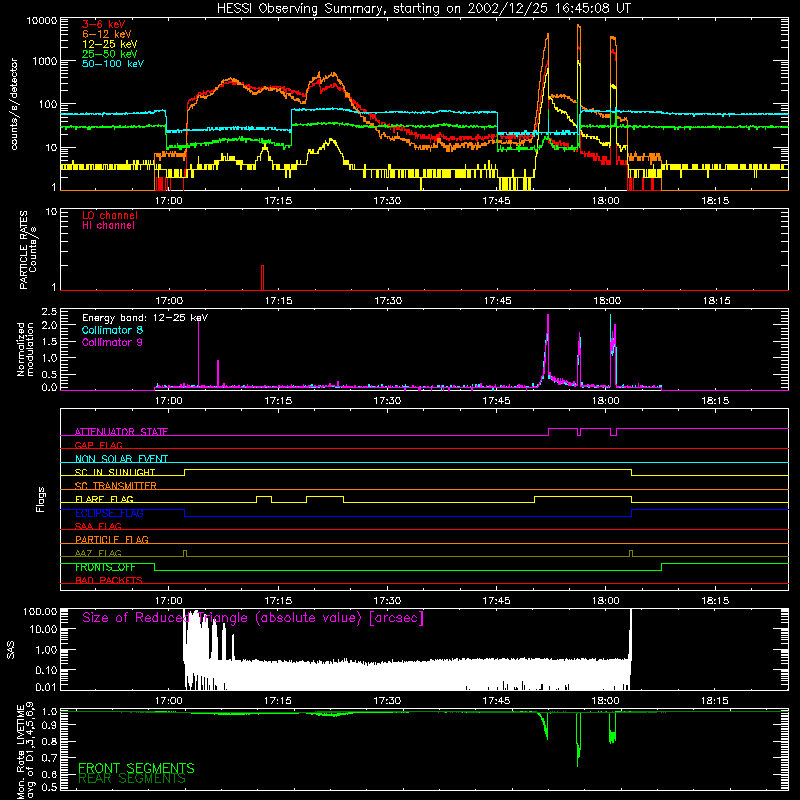Click the Energy band: 12-25 keV label
The width and height of the screenshot is (800, 800).
(145, 318)
